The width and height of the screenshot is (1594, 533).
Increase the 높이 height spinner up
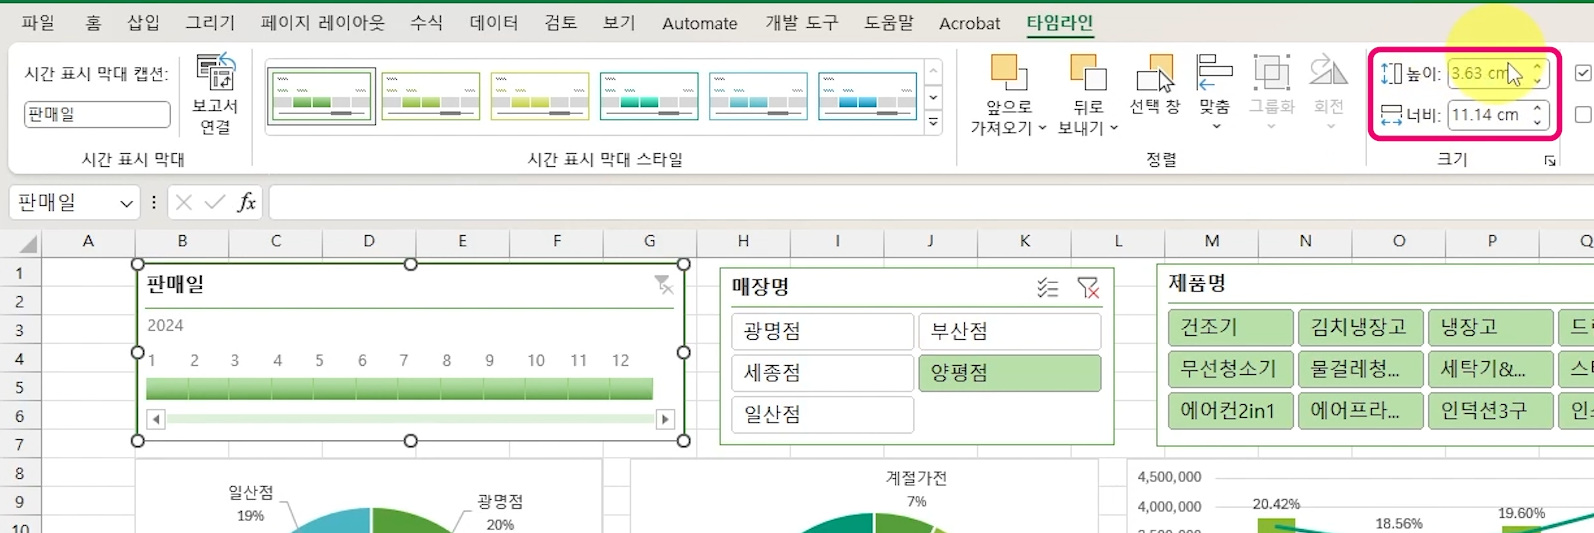1537,67
